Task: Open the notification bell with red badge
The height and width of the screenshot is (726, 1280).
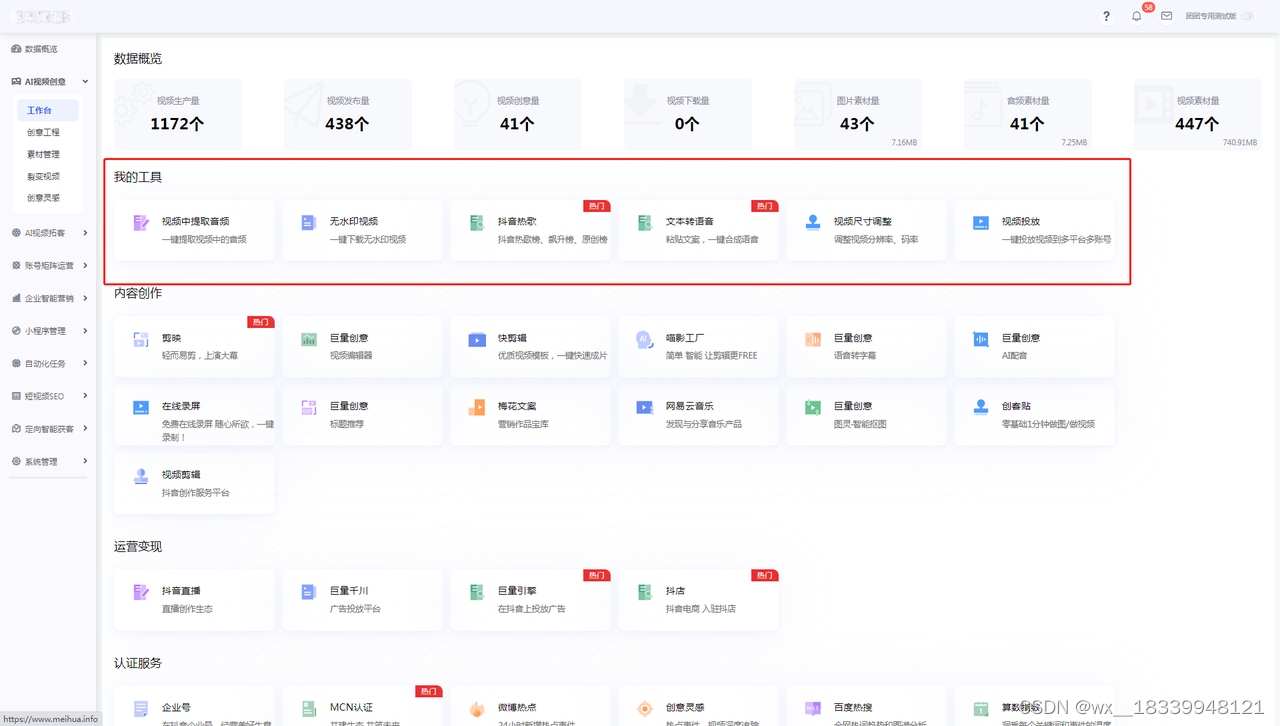Action: pyautogui.click(x=1137, y=16)
